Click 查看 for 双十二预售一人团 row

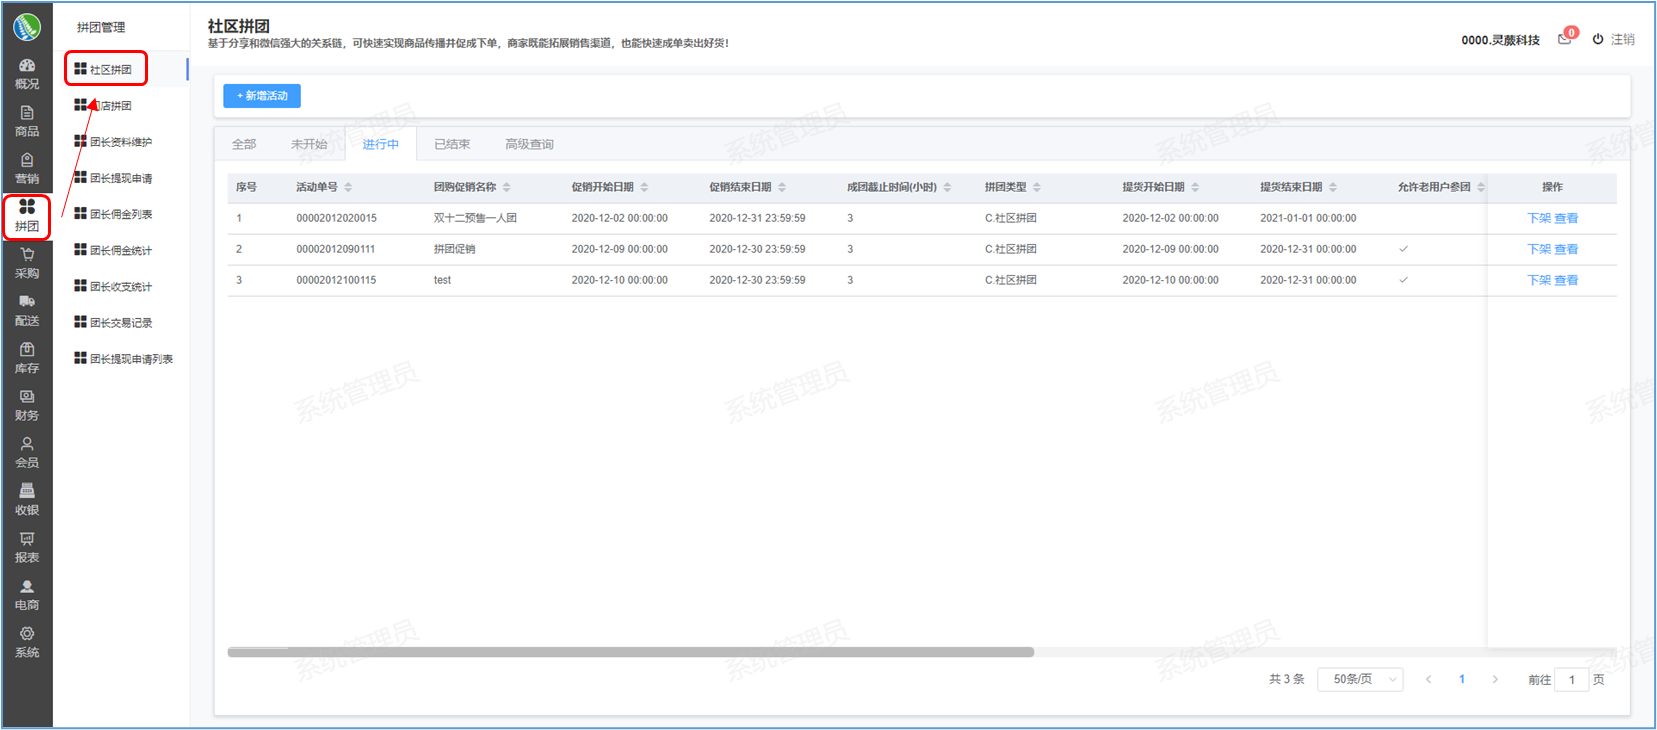pyautogui.click(x=1566, y=218)
